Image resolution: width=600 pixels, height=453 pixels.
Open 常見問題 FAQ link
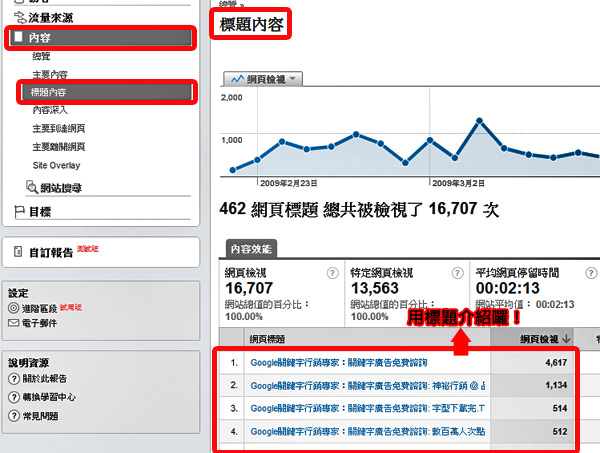click(40, 416)
